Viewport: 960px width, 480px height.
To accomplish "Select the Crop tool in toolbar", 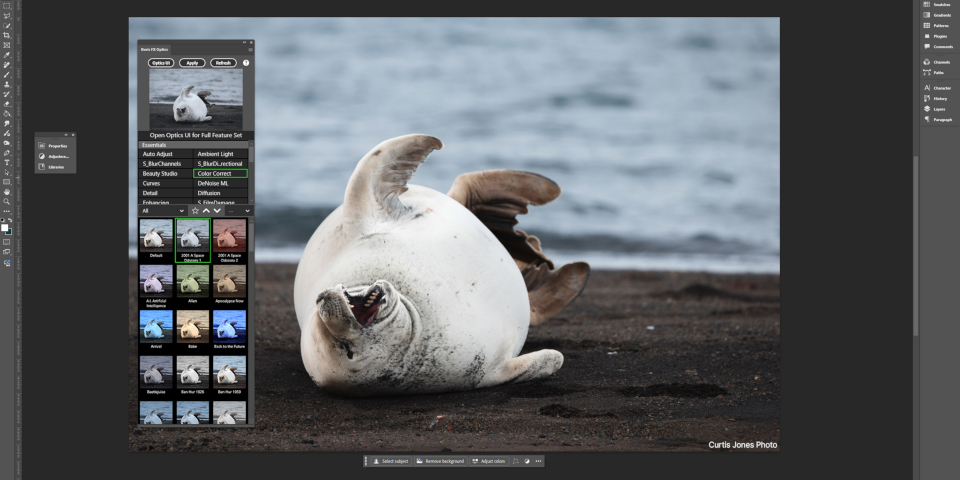I will [x=7, y=35].
